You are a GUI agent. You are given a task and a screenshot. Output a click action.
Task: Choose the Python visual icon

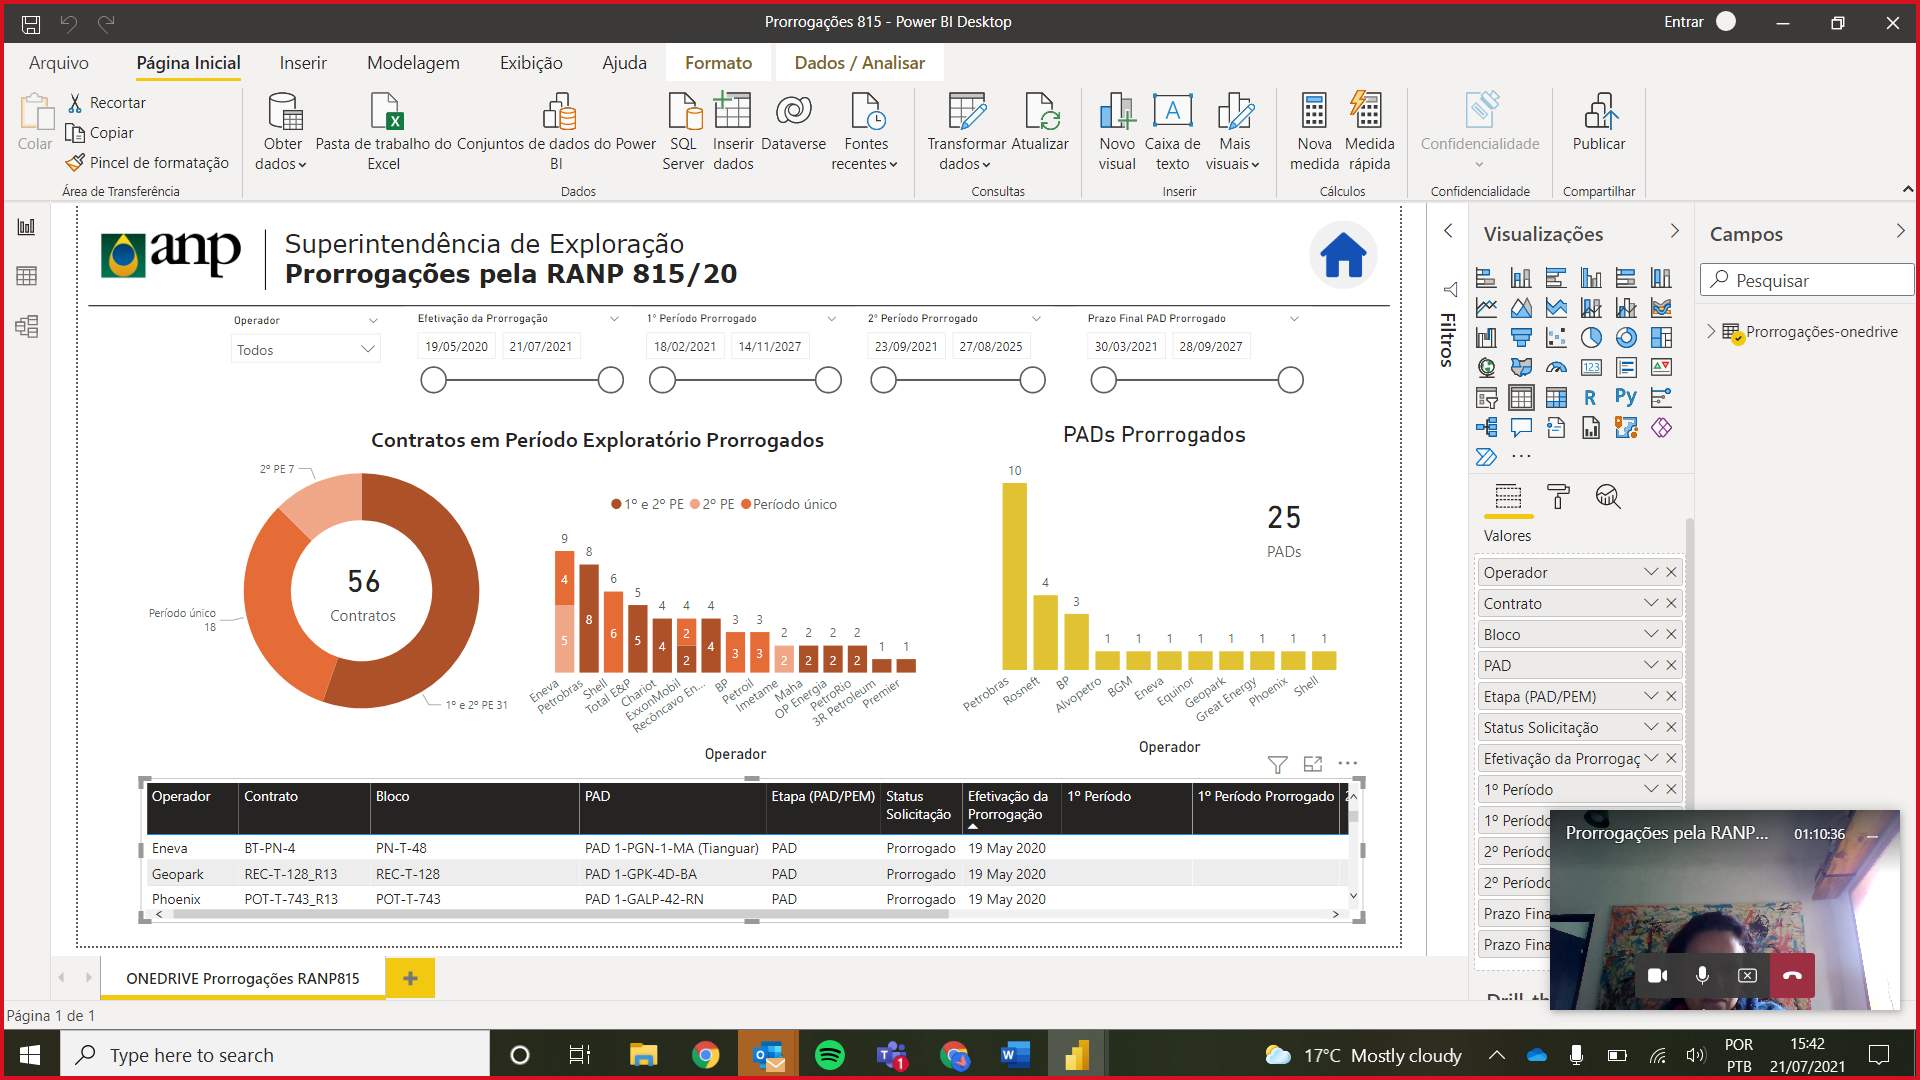pos(1626,397)
